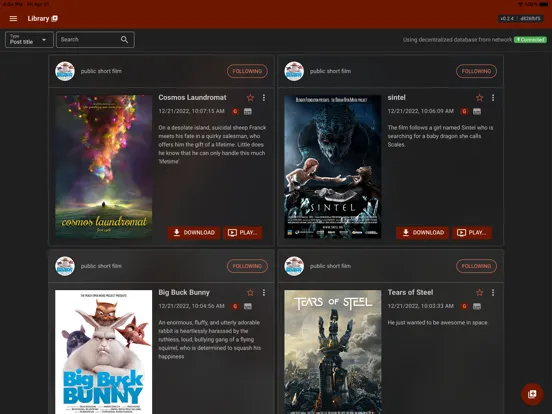Viewport: 552px width, 414px height.
Task: Play the Cosmos Laundromat film
Action: point(243,233)
